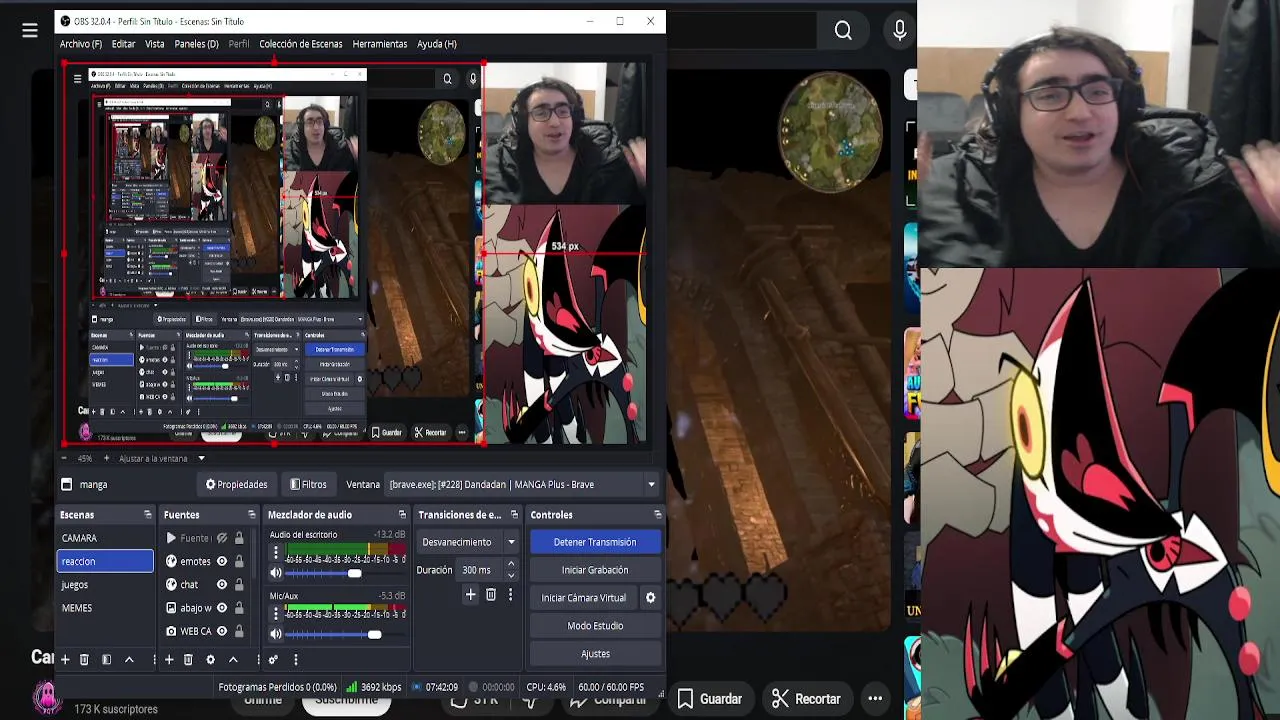Mute the Mic/Aux channel
The width and height of the screenshot is (1280, 720).
tap(276, 634)
